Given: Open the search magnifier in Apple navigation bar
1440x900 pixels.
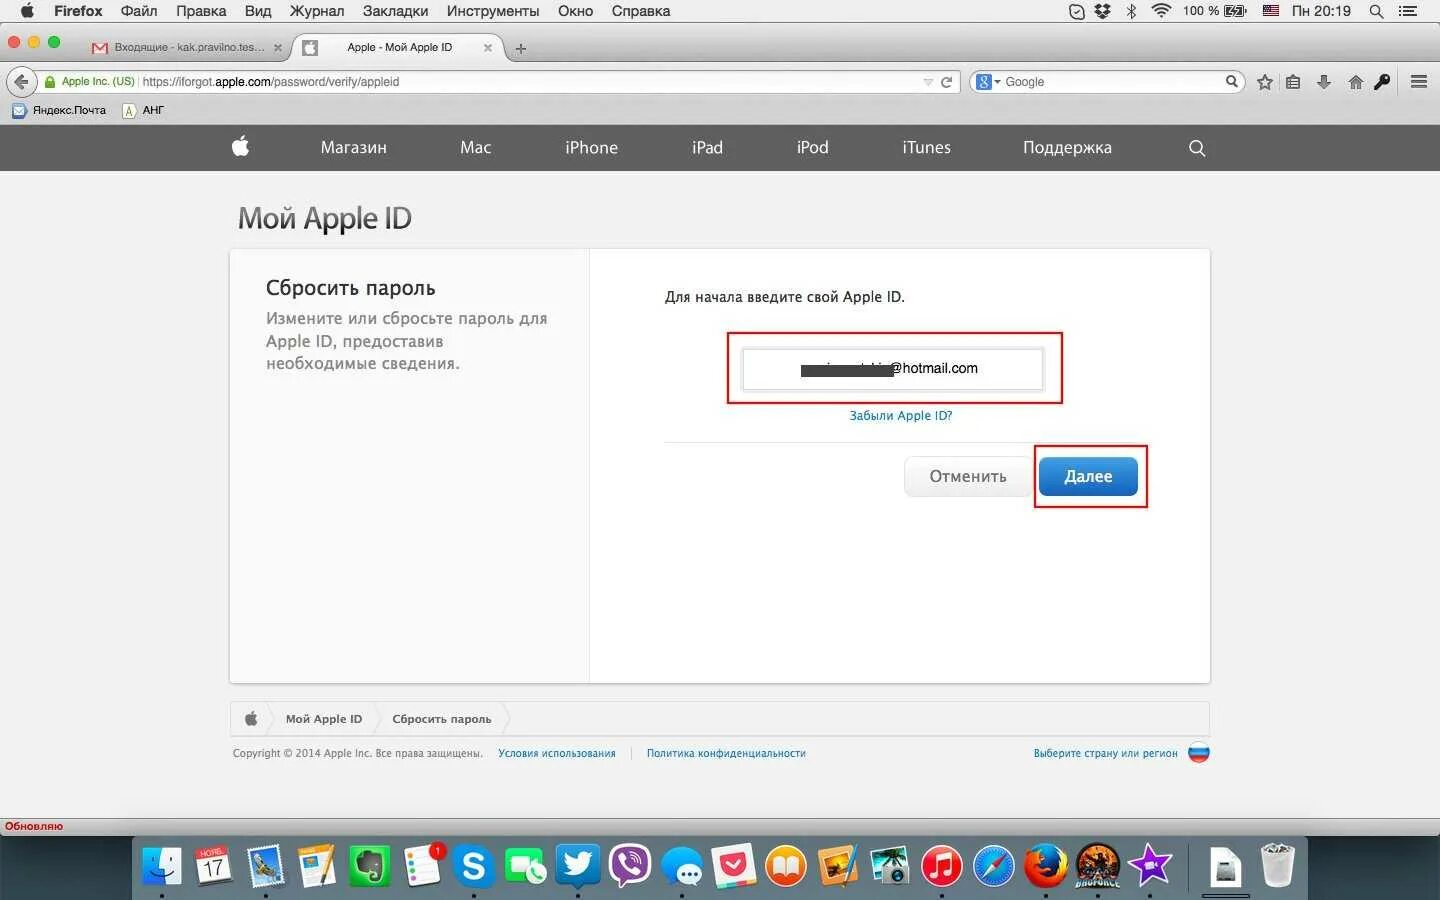Looking at the screenshot, I should pyautogui.click(x=1197, y=148).
